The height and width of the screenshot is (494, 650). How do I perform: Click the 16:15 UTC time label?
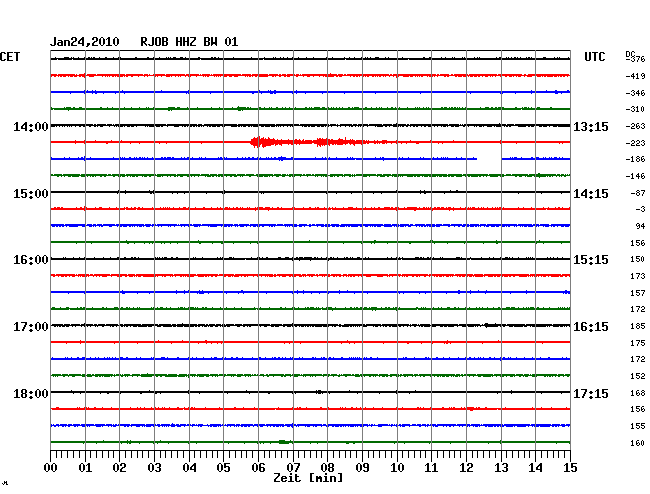point(591,327)
